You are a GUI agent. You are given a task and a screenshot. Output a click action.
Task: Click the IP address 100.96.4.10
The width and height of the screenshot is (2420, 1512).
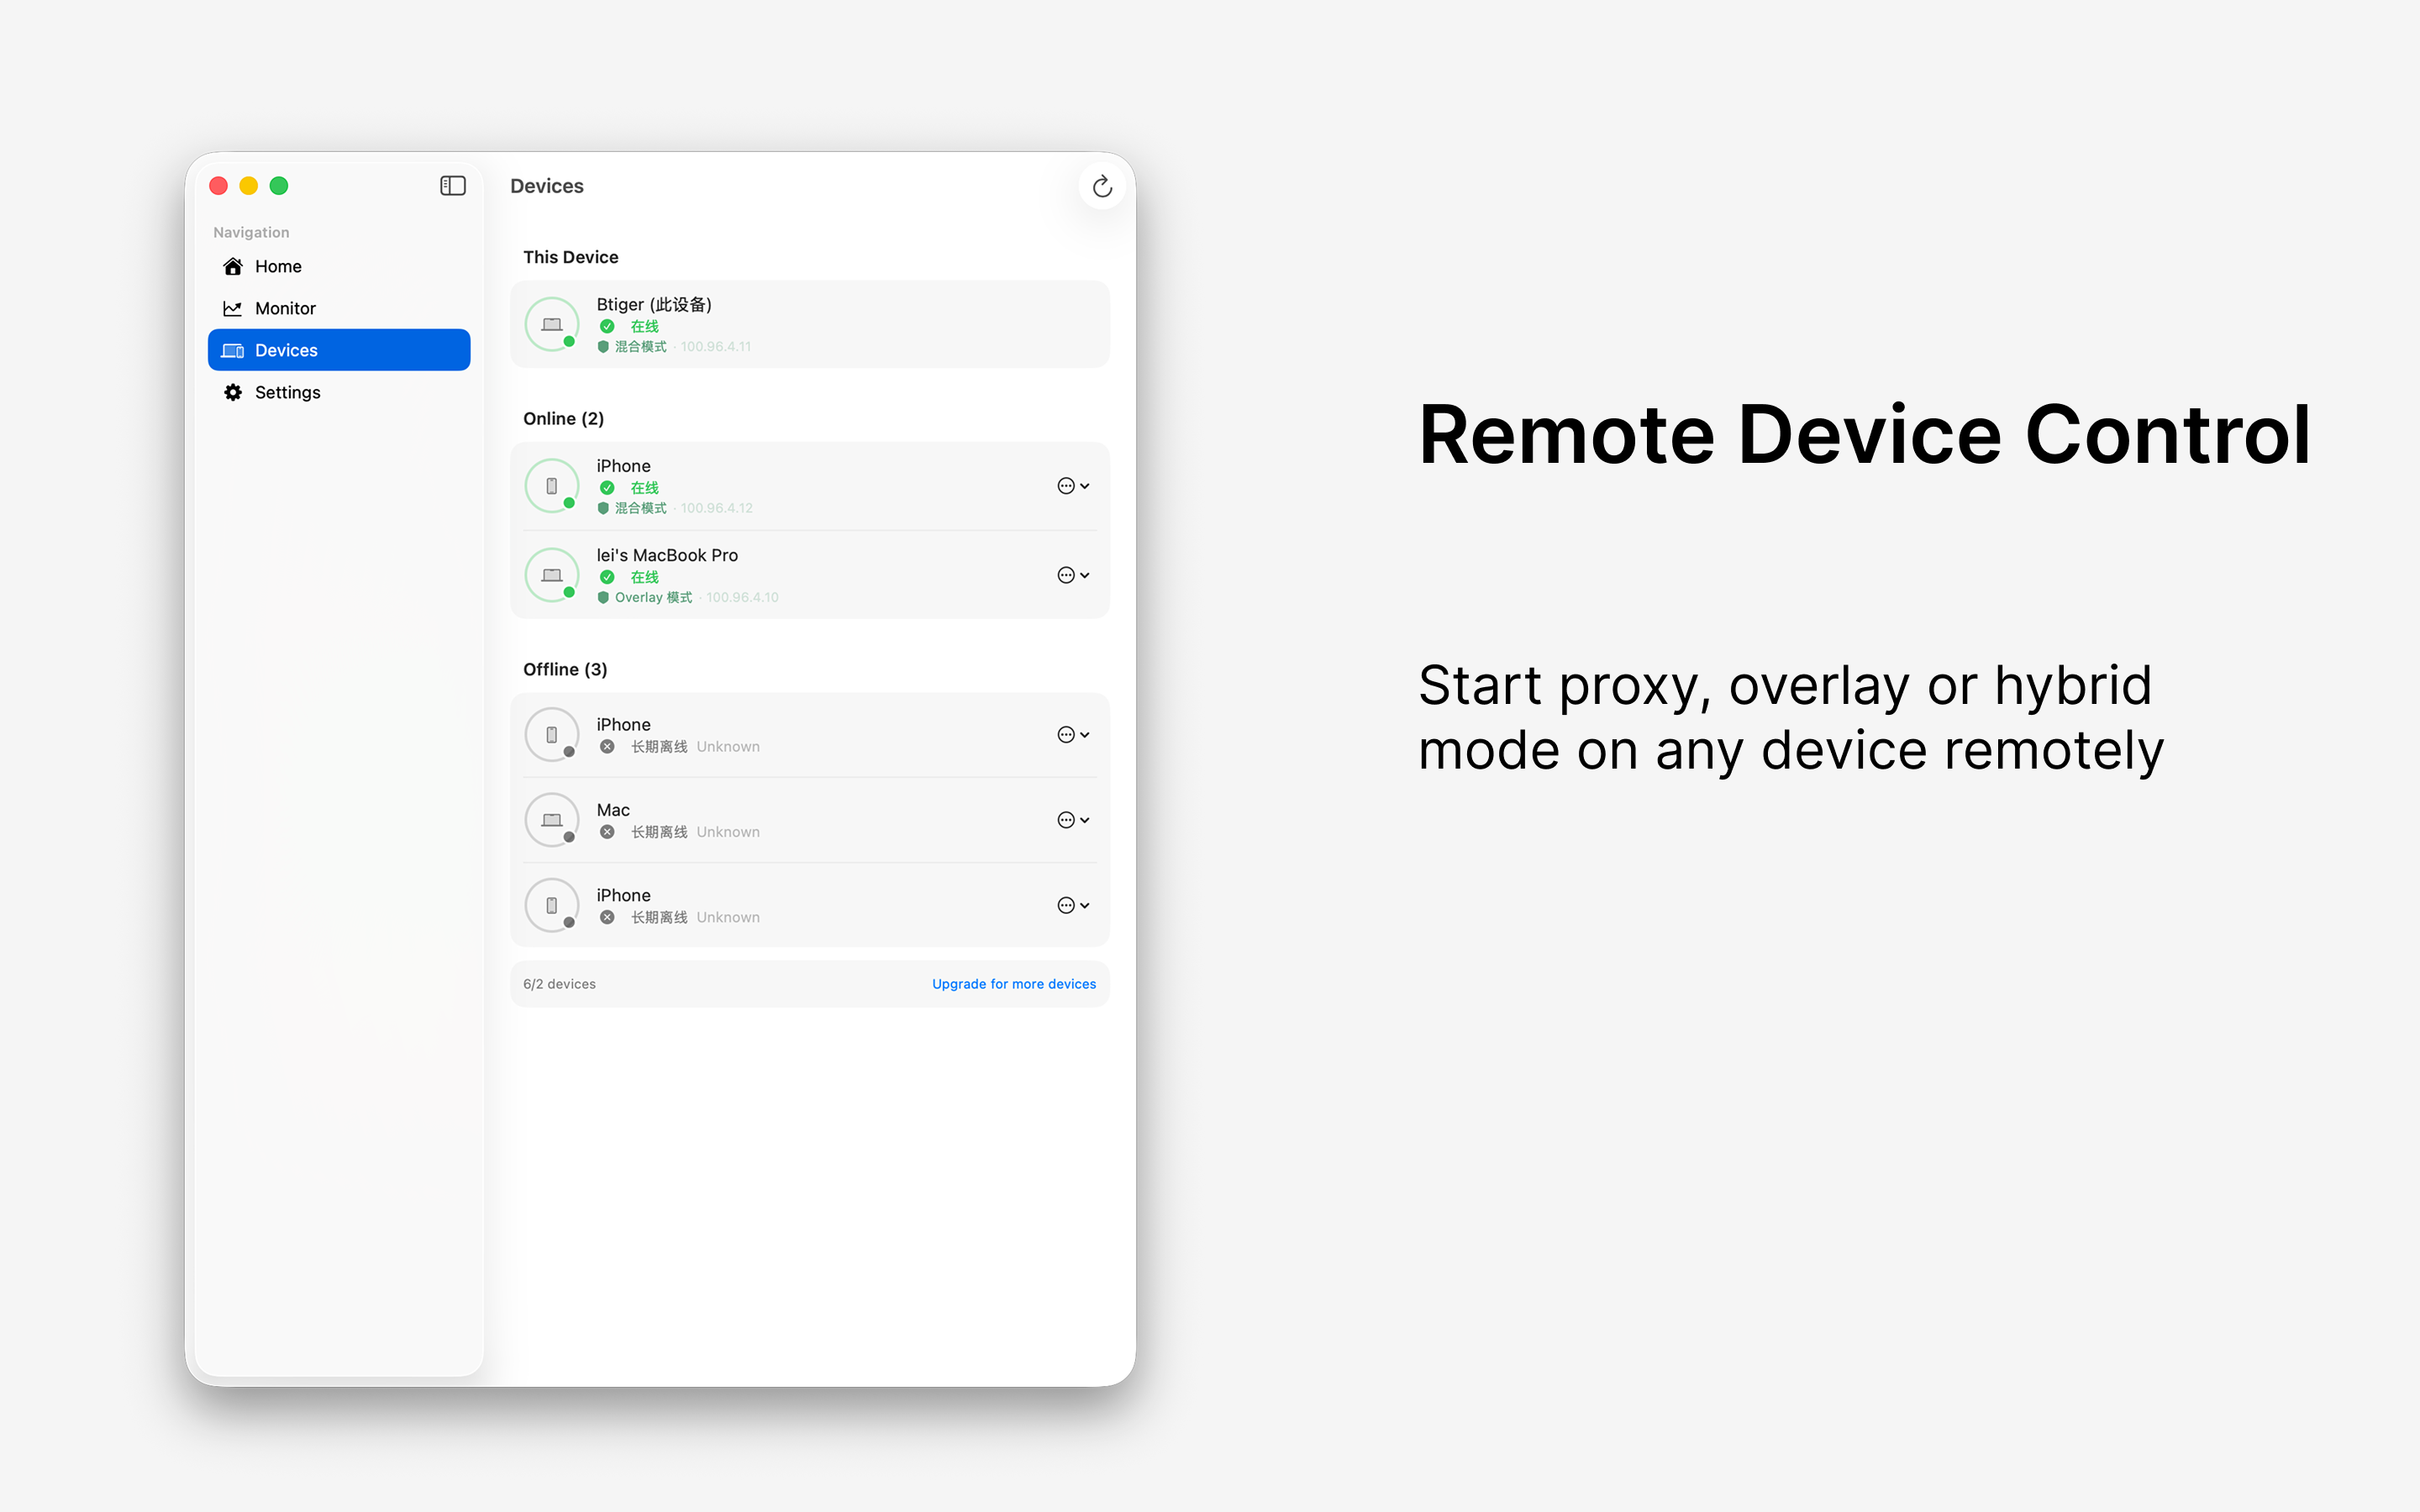coord(742,597)
